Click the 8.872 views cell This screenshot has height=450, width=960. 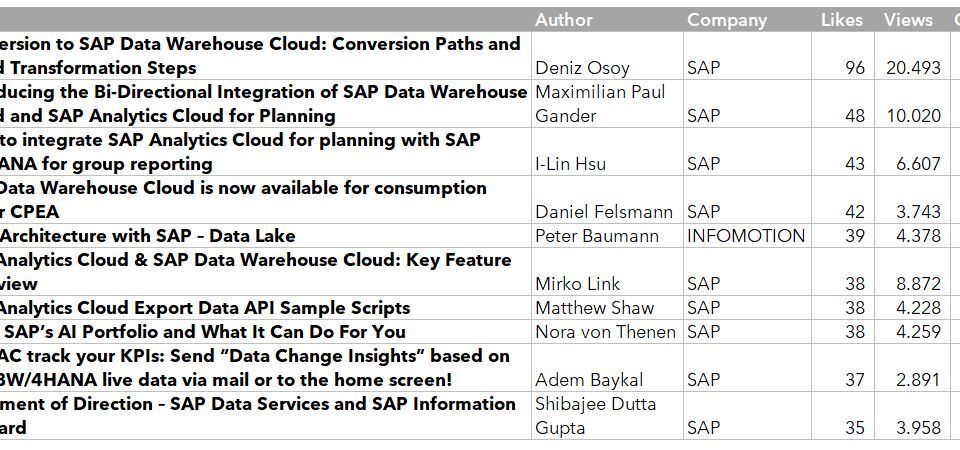(x=912, y=272)
